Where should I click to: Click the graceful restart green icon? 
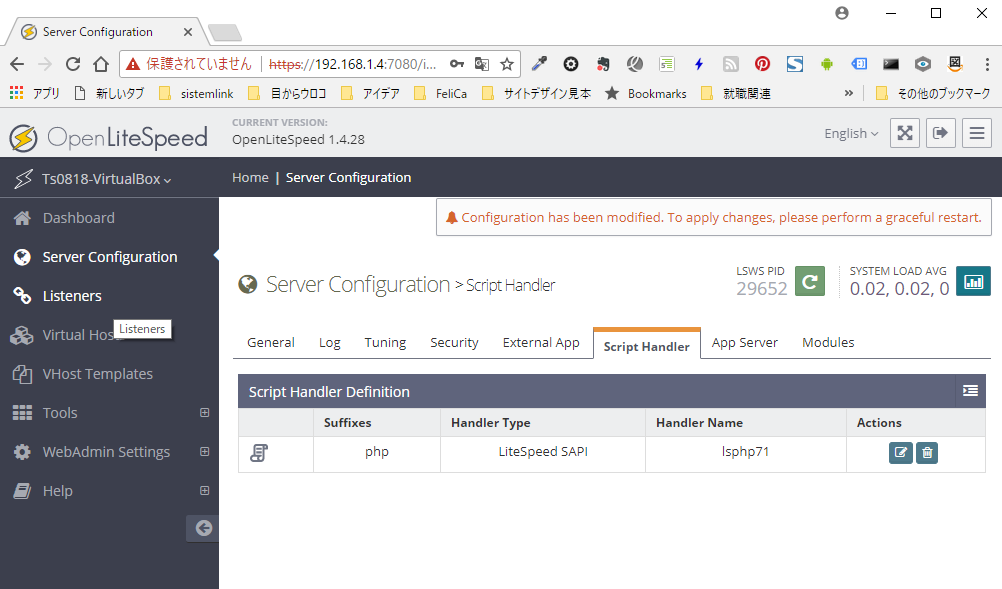[810, 281]
